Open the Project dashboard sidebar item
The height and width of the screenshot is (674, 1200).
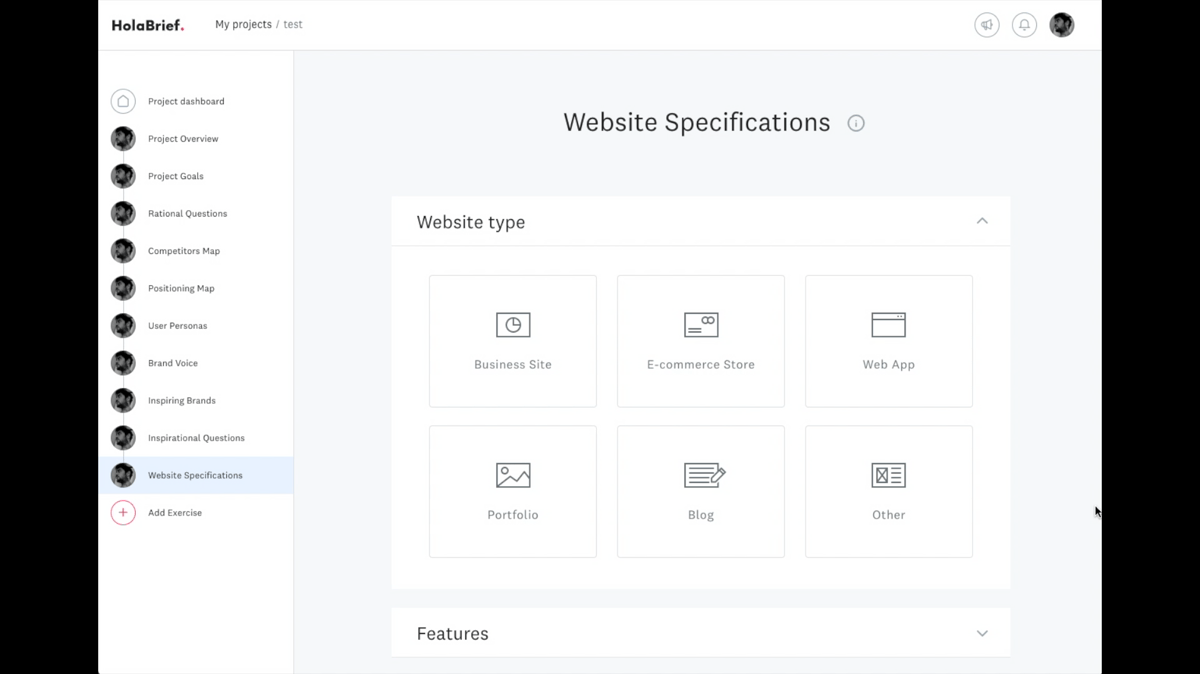click(x=186, y=101)
